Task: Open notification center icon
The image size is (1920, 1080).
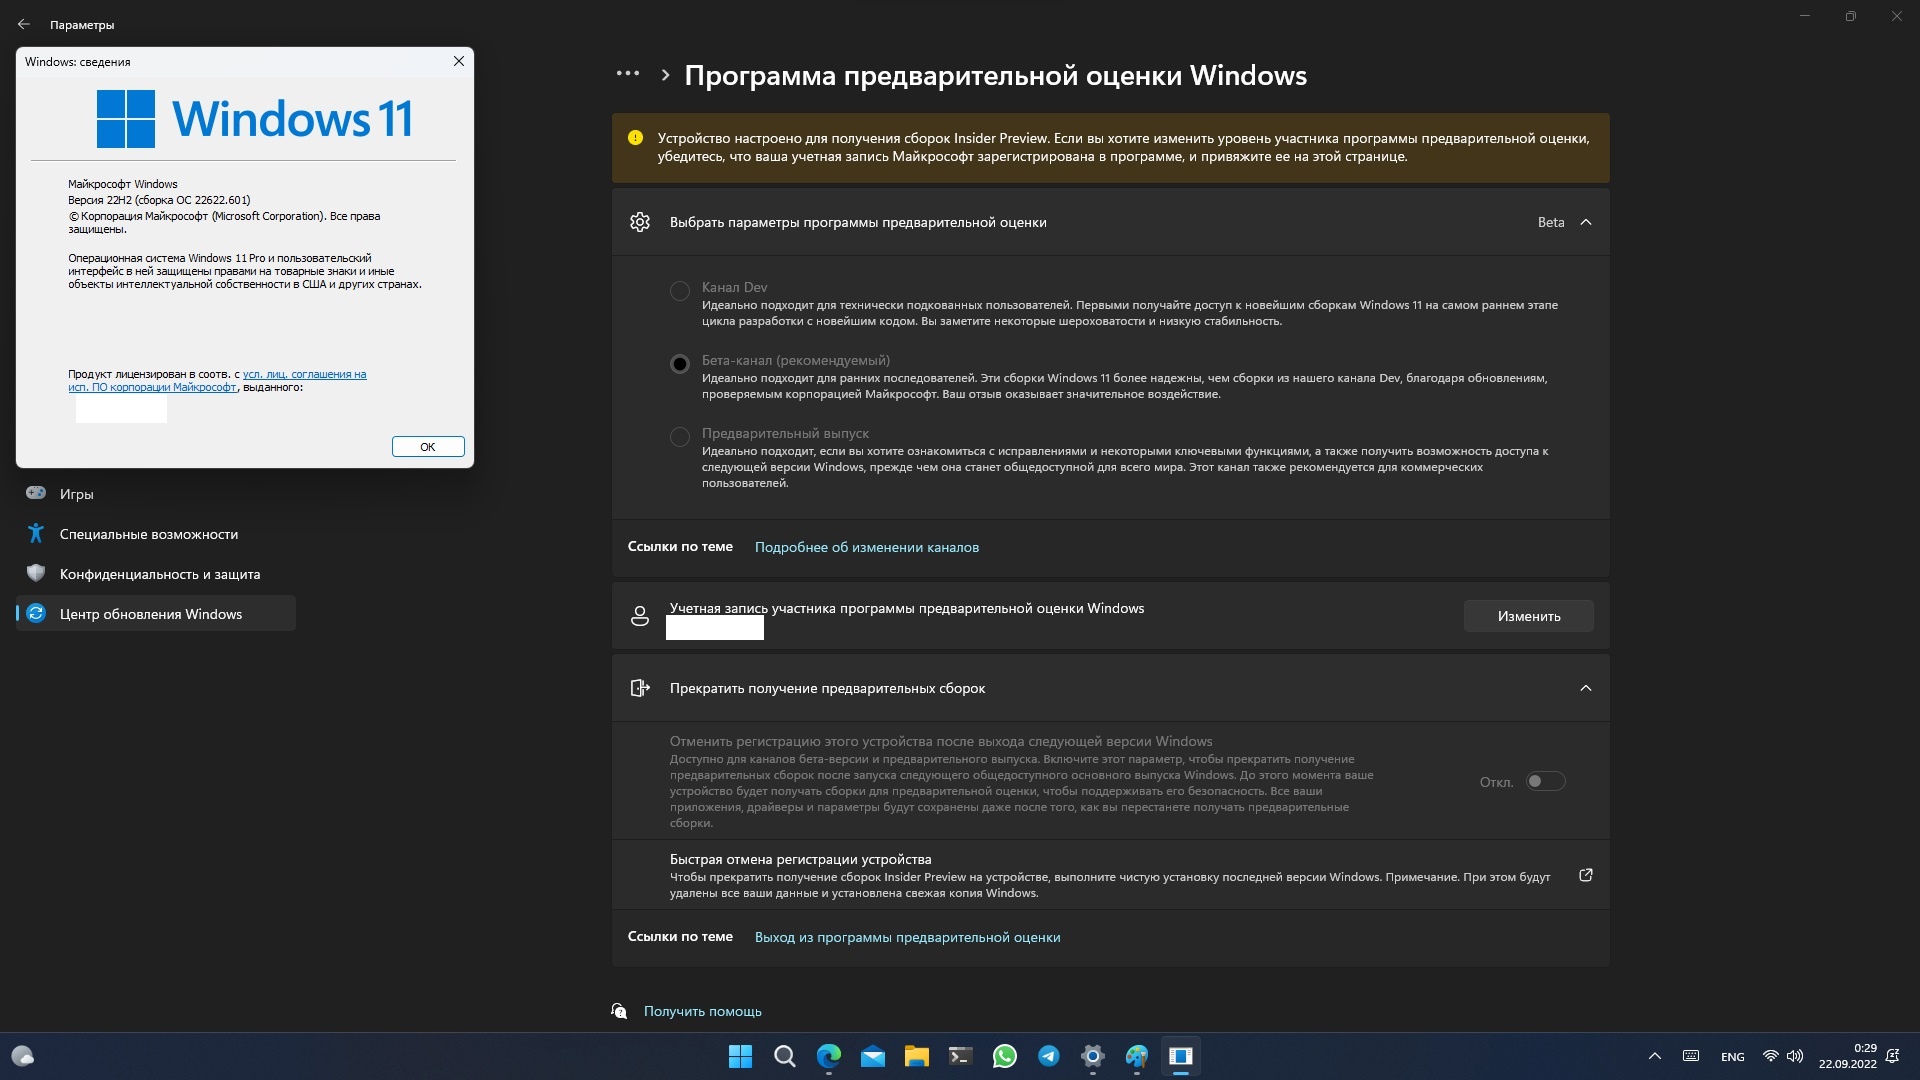Action: [1893, 1056]
